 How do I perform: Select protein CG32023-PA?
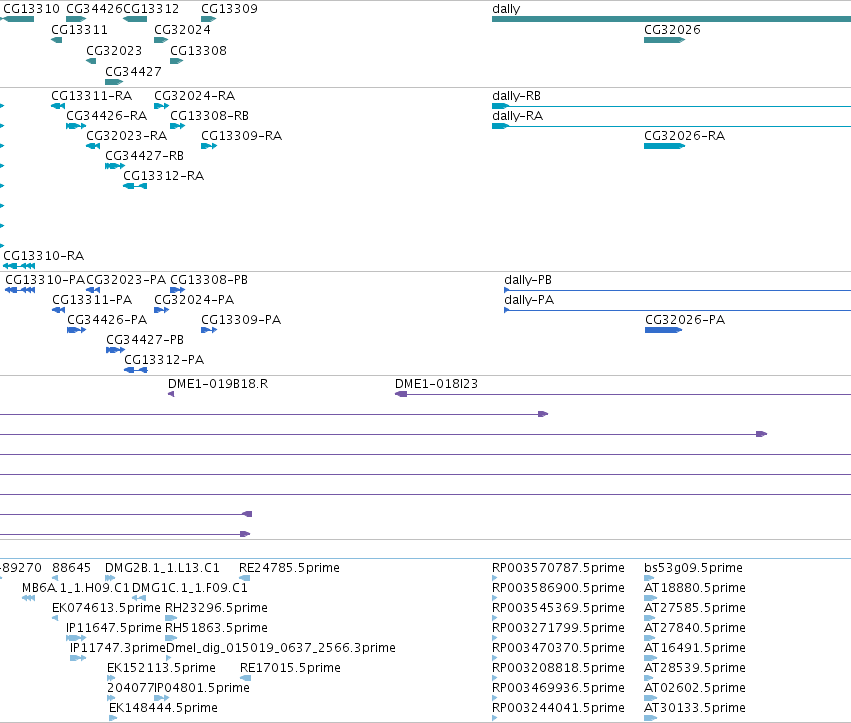pyautogui.click(x=93, y=290)
